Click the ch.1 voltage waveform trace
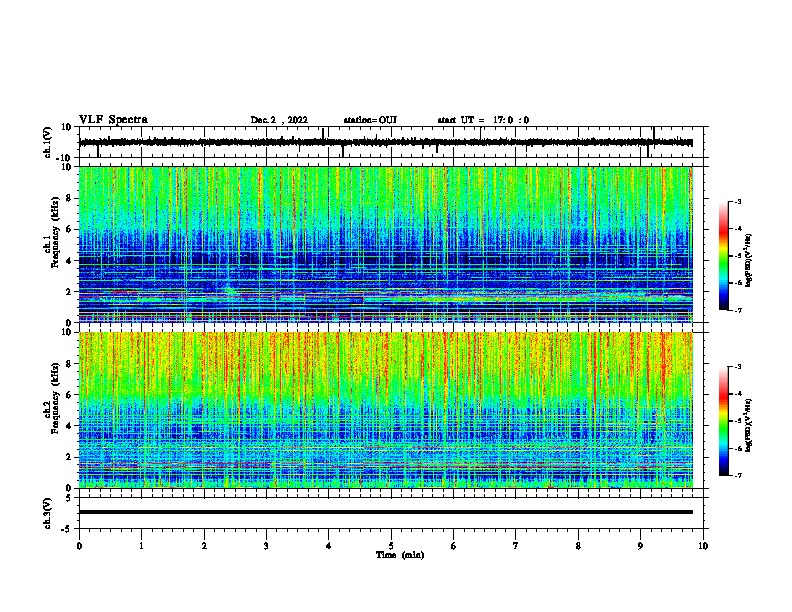 click(385, 142)
